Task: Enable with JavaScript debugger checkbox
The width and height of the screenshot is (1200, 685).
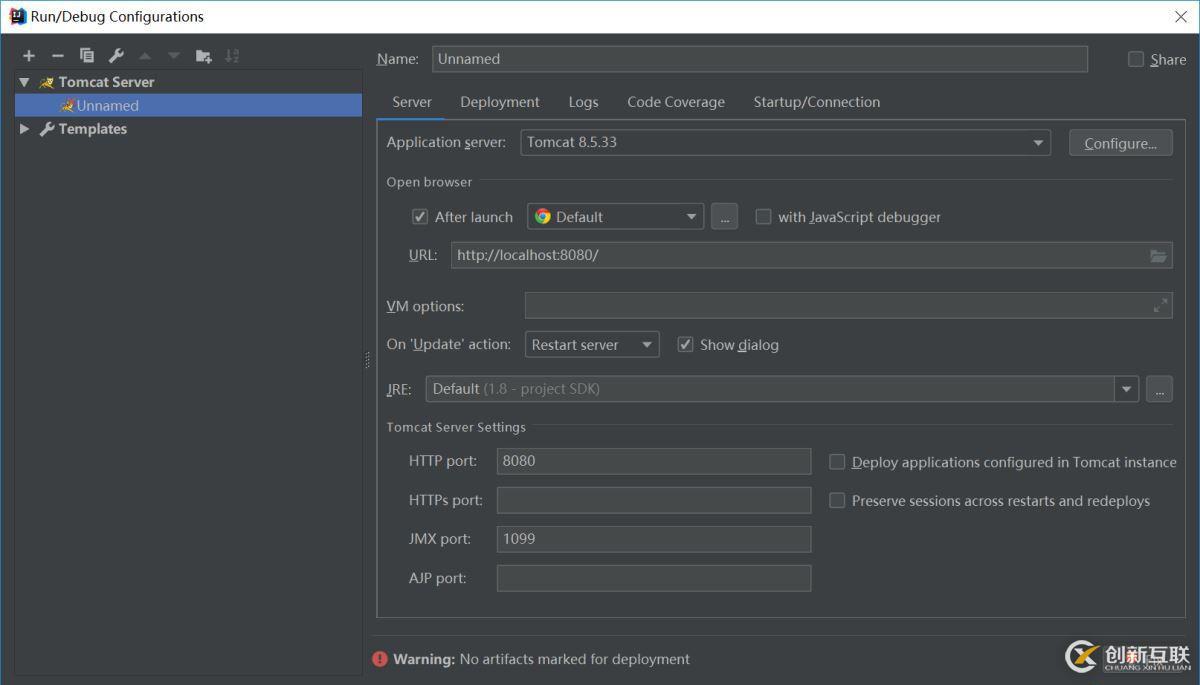Action: (x=763, y=217)
